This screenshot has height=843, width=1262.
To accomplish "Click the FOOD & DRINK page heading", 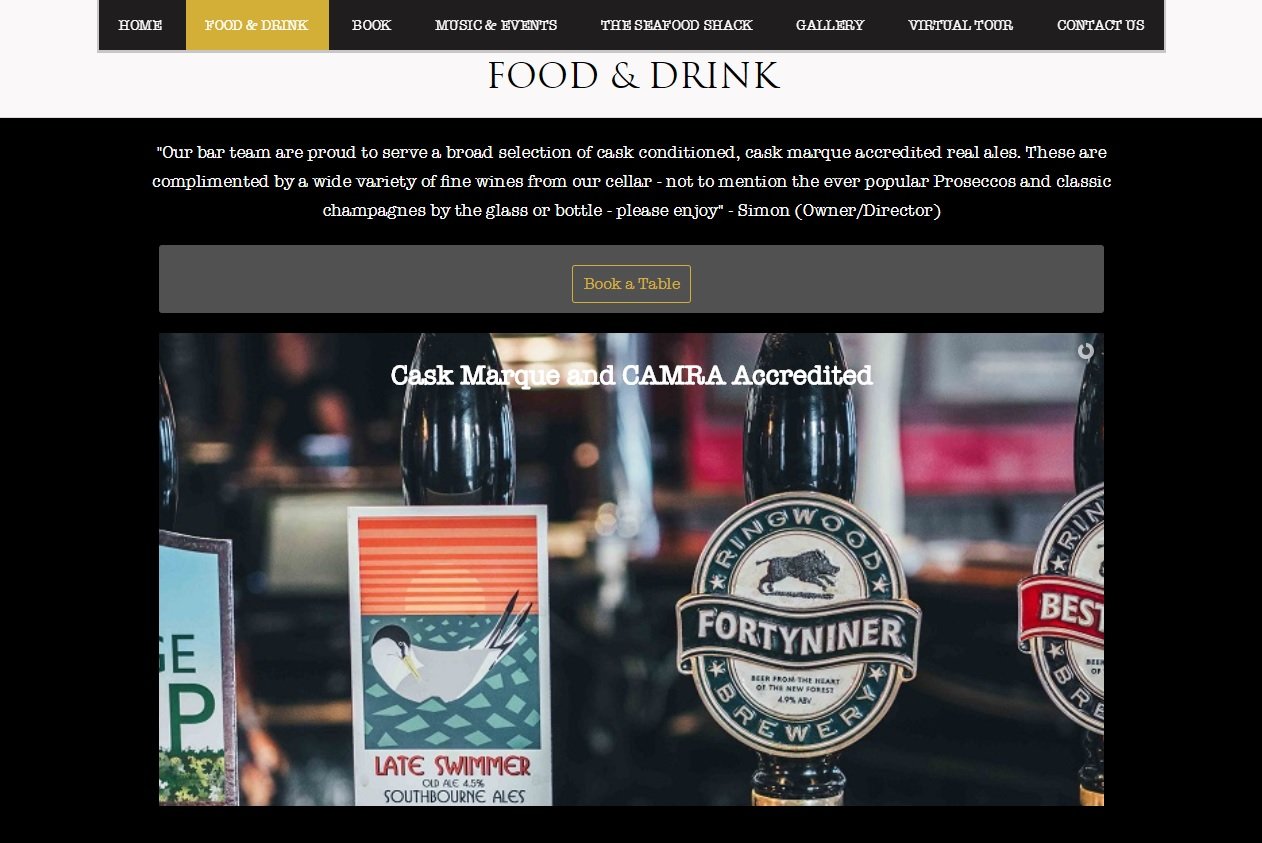I will click(x=633, y=77).
